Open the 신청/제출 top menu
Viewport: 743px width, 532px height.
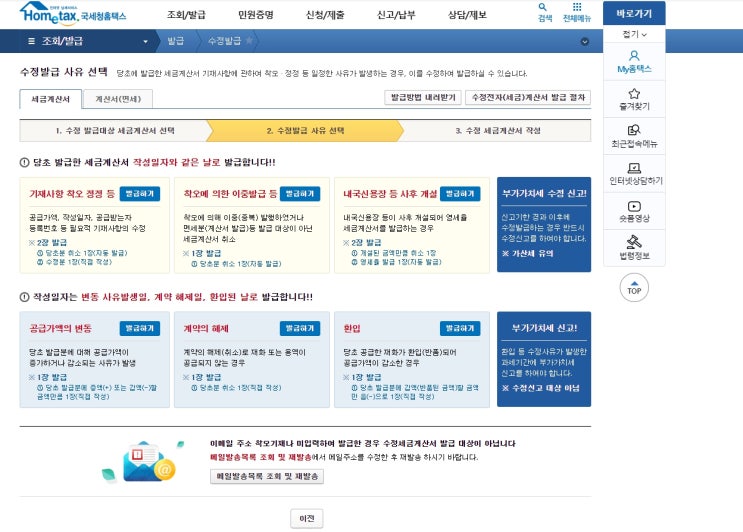pyautogui.click(x=325, y=15)
